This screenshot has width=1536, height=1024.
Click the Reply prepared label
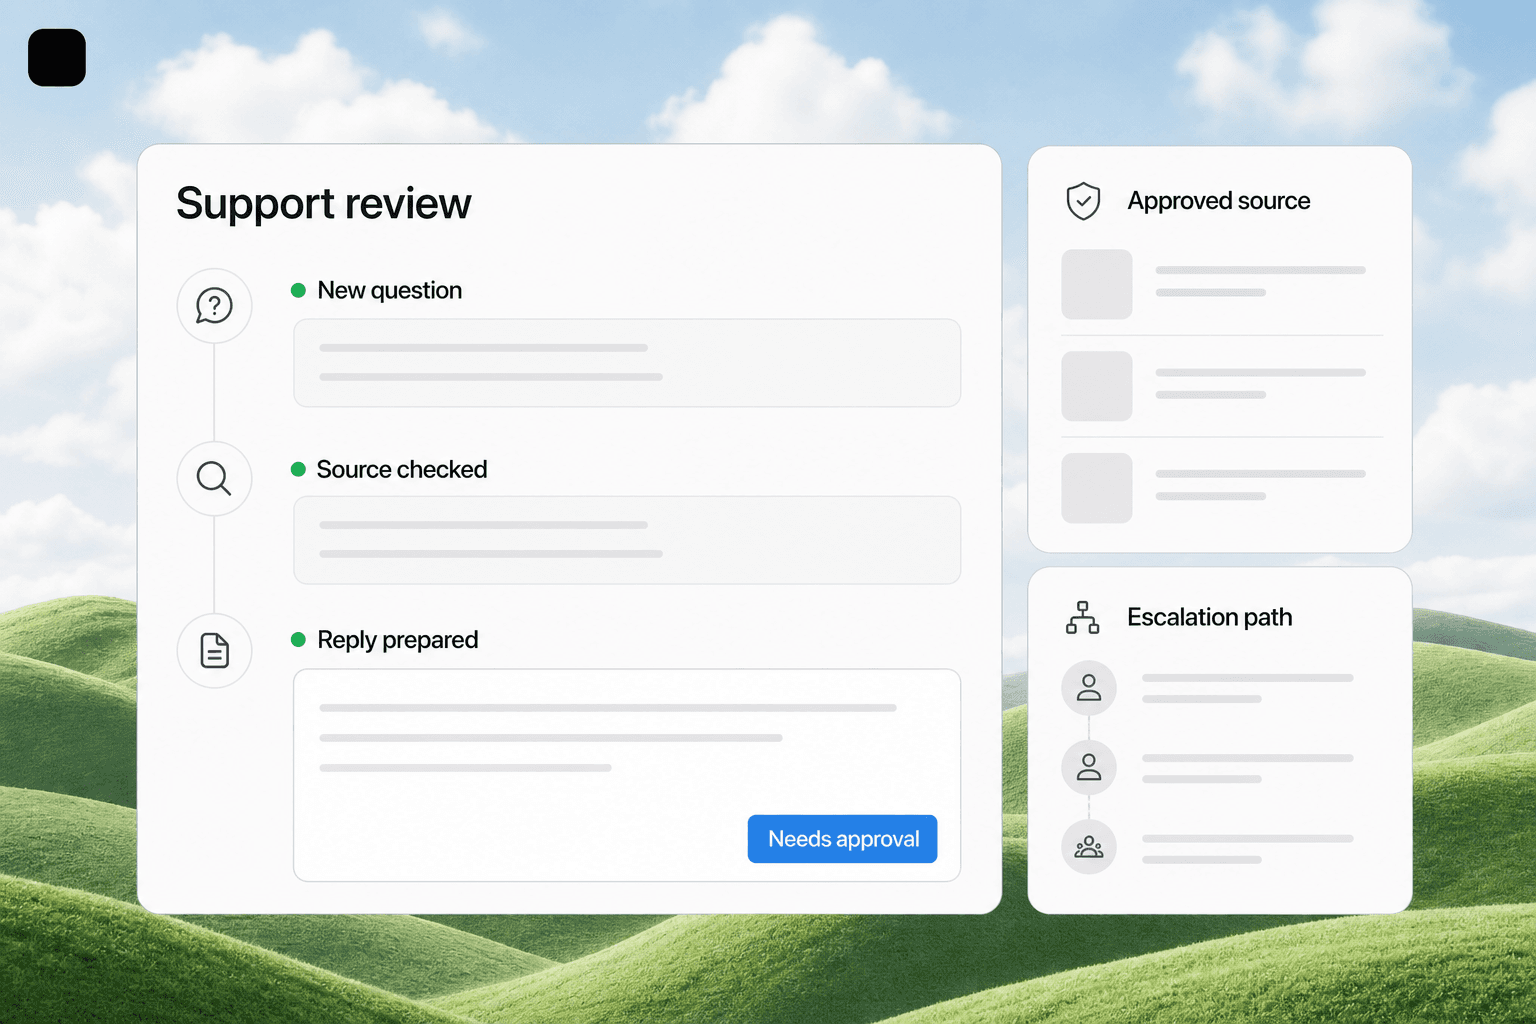398,640
